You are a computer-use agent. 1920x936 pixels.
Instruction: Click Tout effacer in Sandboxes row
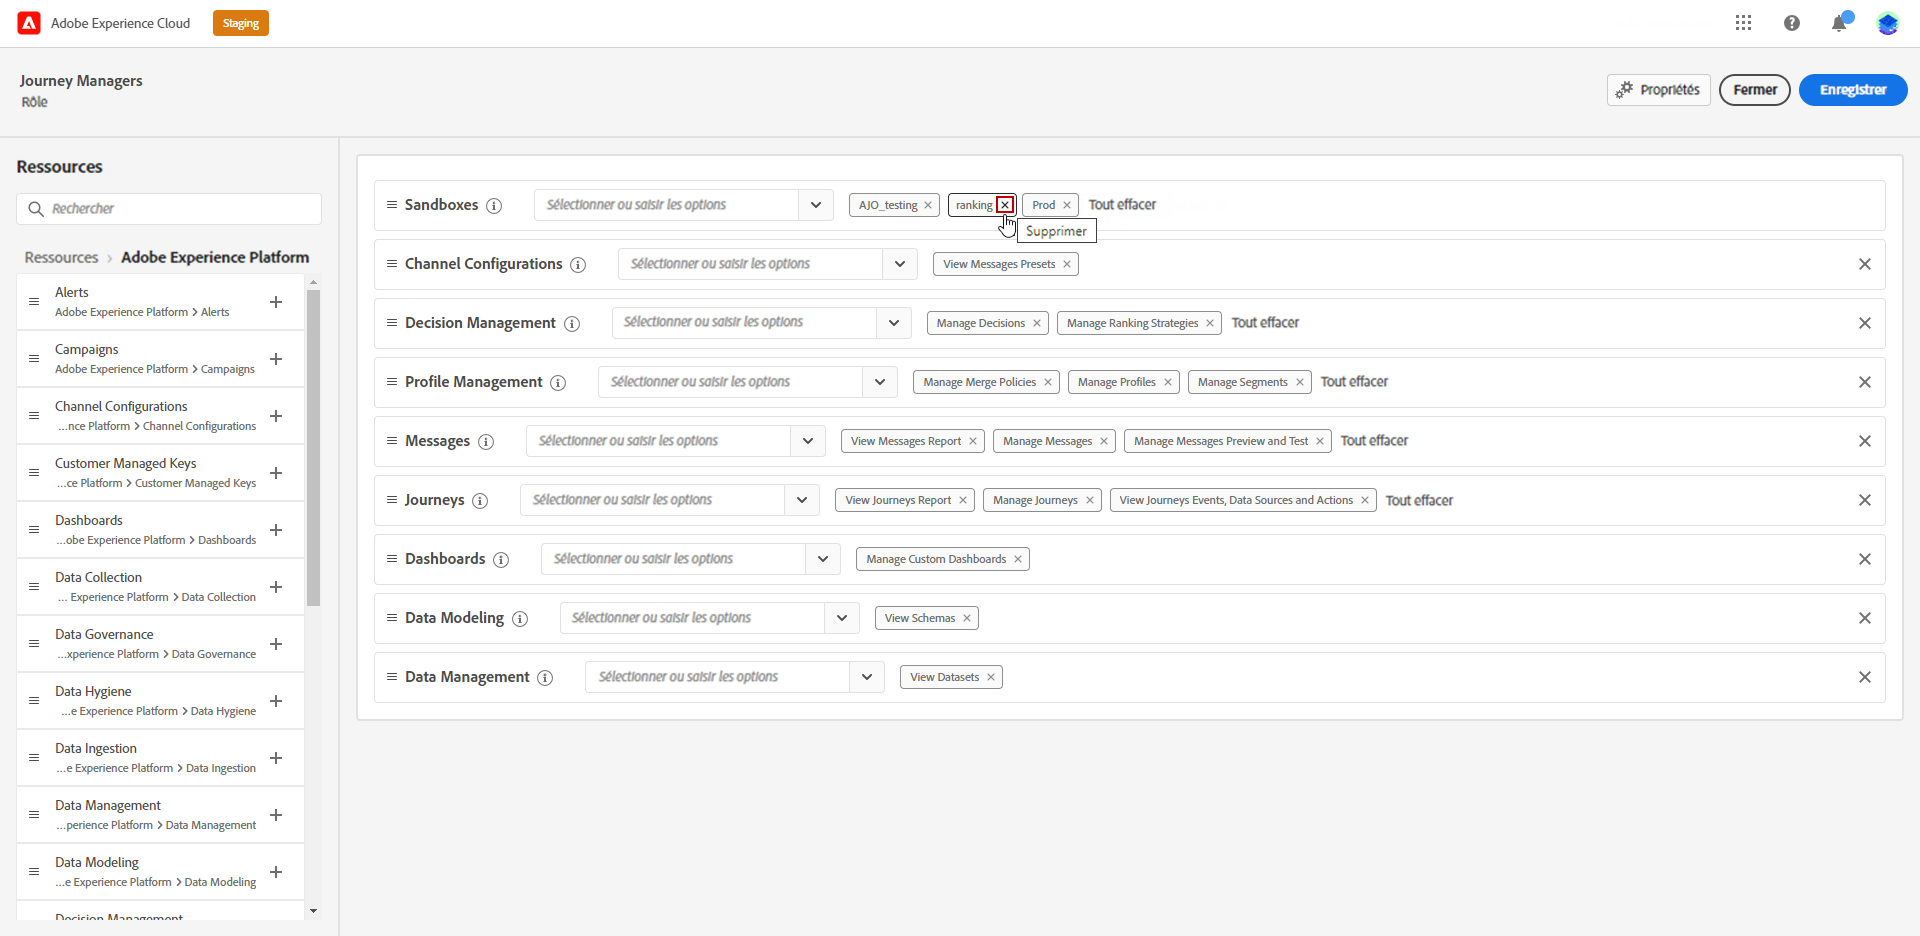(x=1122, y=205)
